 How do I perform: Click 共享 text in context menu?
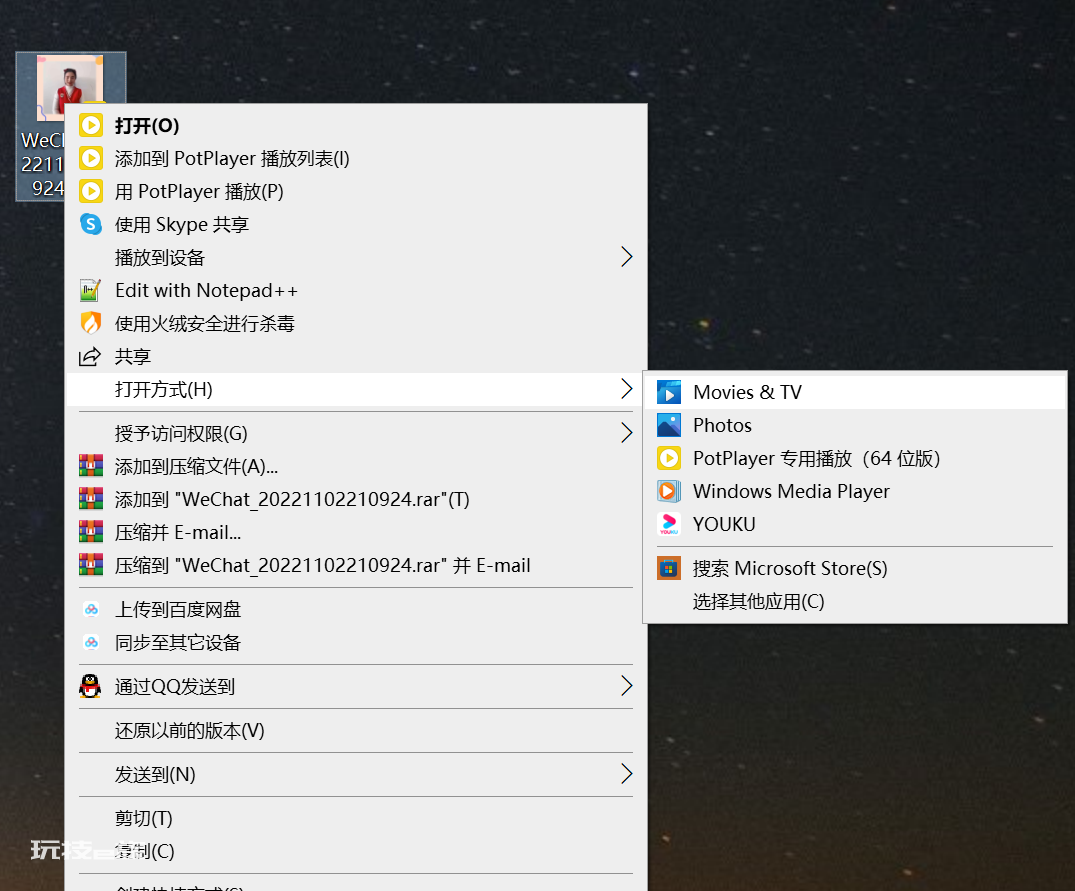[132, 356]
